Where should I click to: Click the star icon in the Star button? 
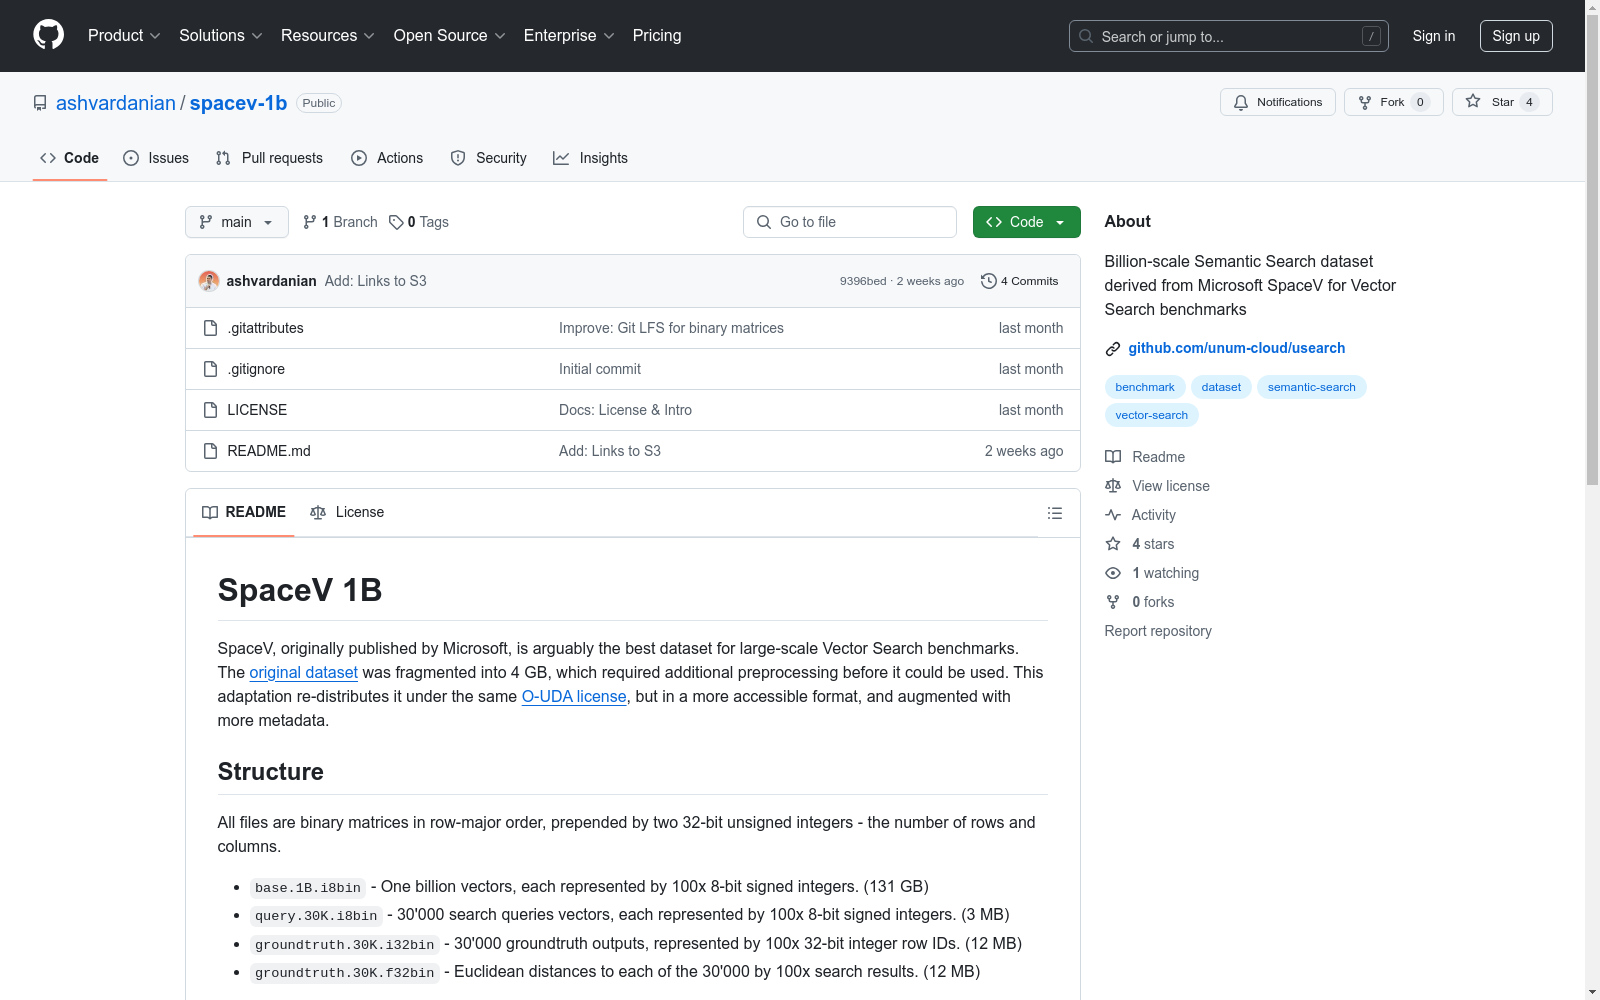[1473, 101]
